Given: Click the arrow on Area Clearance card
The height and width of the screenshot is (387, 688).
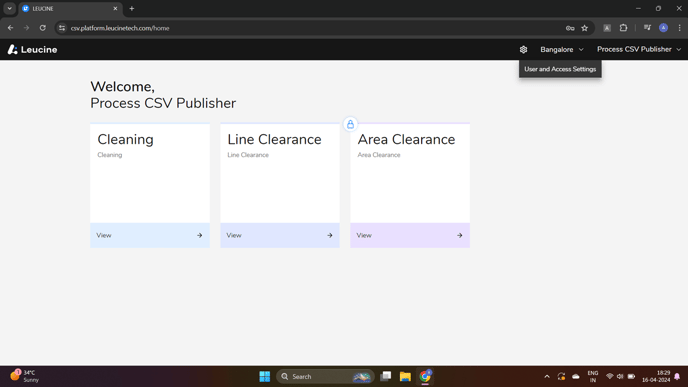Looking at the screenshot, I should tap(459, 236).
